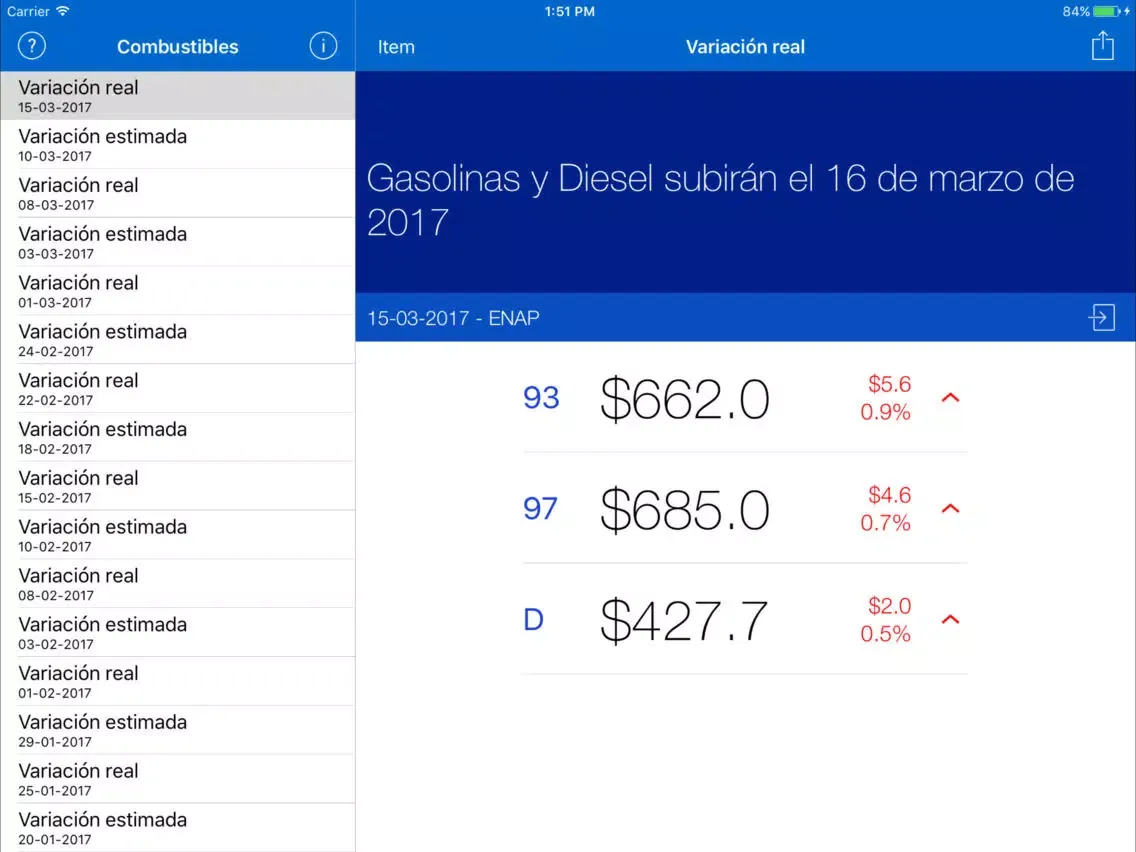Select Variación real 01-02-2017
Image resolution: width=1136 pixels, height=852 pixels.
tap(178, 682)
